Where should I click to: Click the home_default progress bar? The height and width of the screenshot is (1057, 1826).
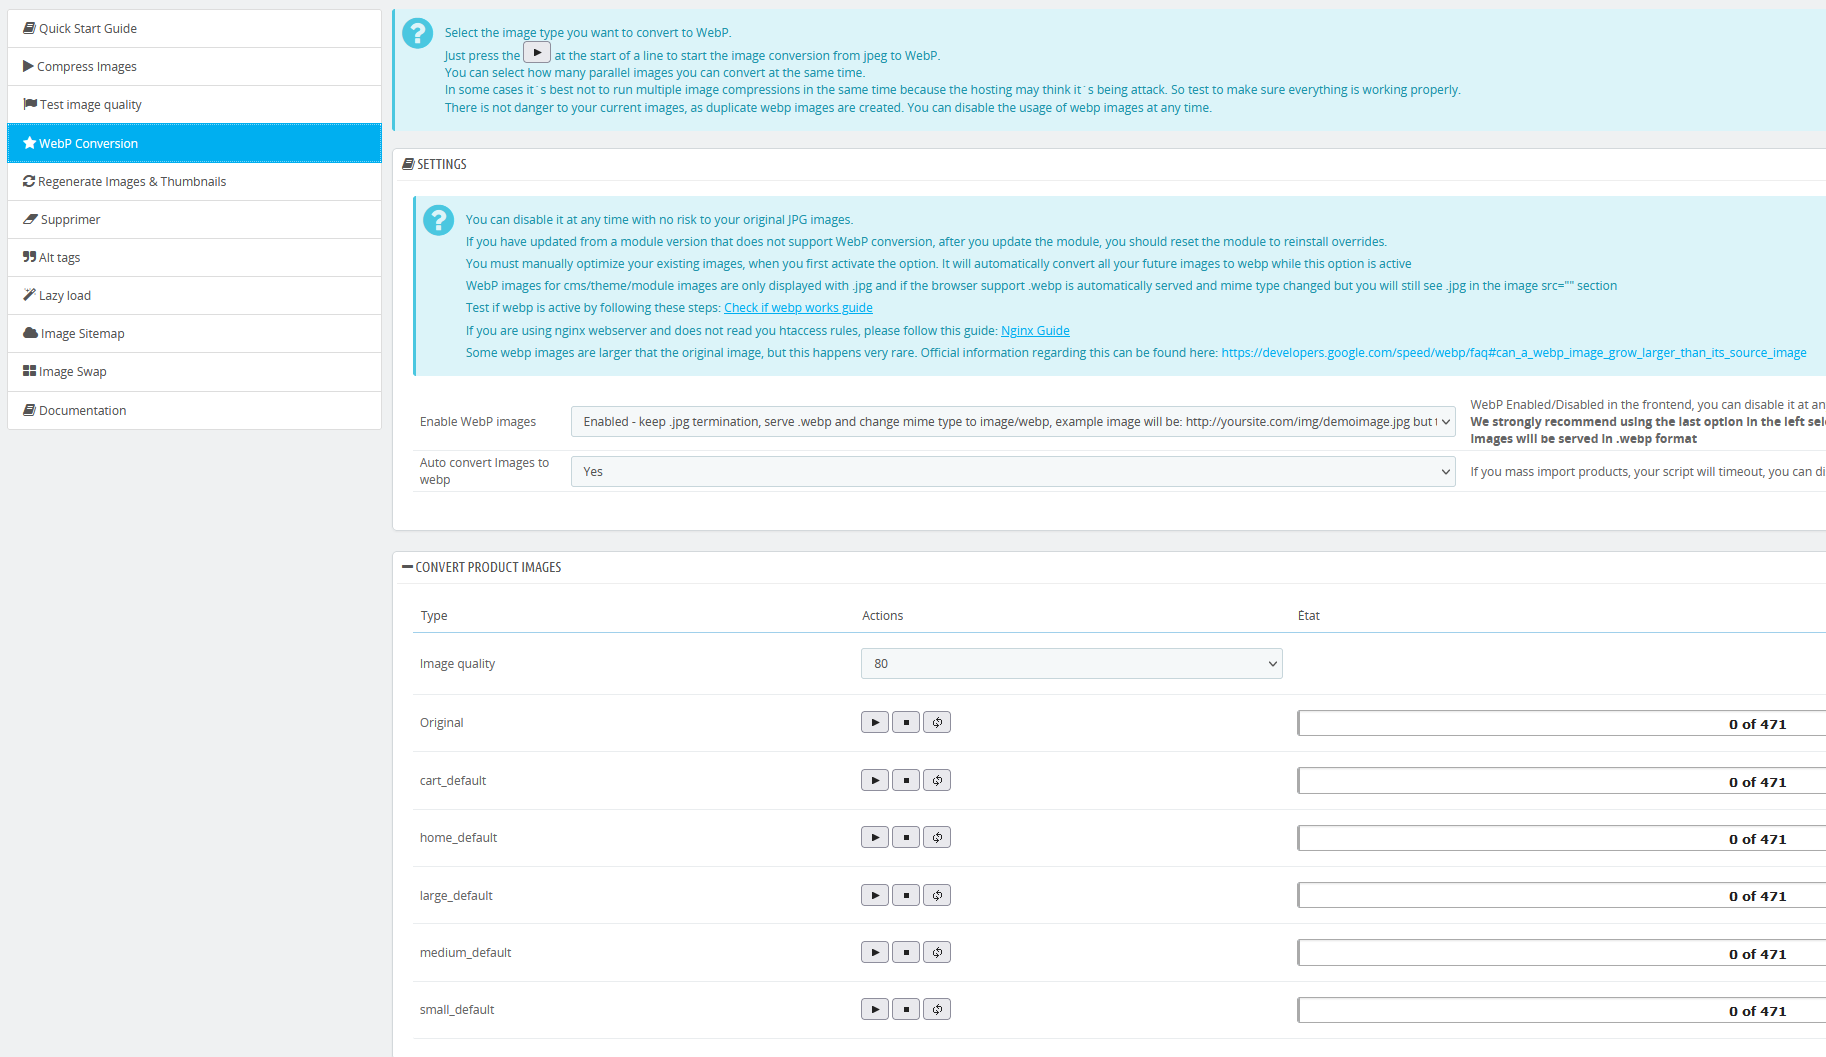click(x=1561, y=838)
